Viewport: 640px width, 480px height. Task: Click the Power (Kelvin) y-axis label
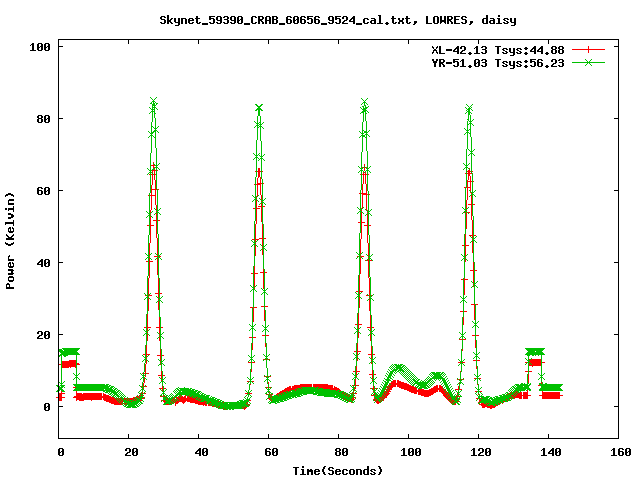pyautogui.click(x=10, y=241)
